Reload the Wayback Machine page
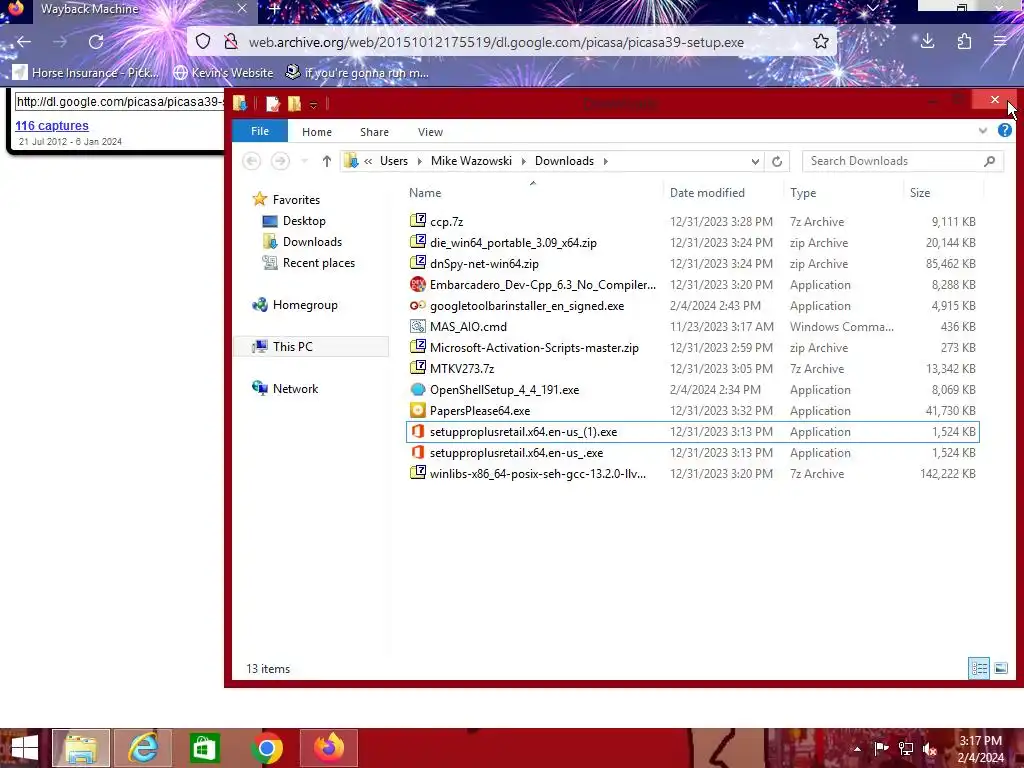Viewport: 1024px width, 768px height. click(x=96, y=42)
